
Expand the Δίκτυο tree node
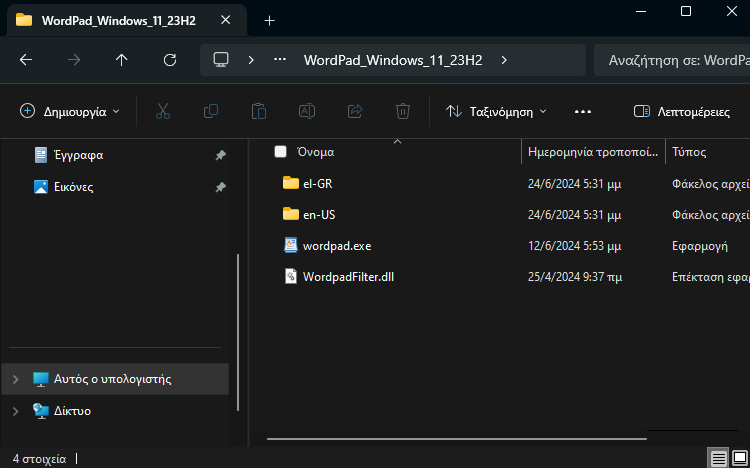click(15, 411)
